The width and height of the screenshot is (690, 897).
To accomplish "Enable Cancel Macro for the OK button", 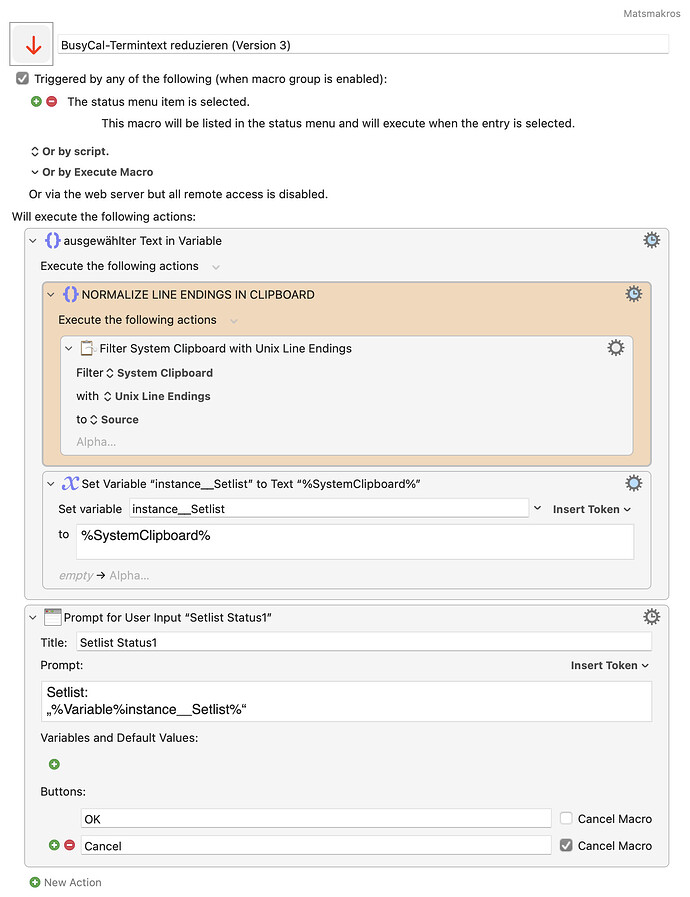I will pos(567,818).
